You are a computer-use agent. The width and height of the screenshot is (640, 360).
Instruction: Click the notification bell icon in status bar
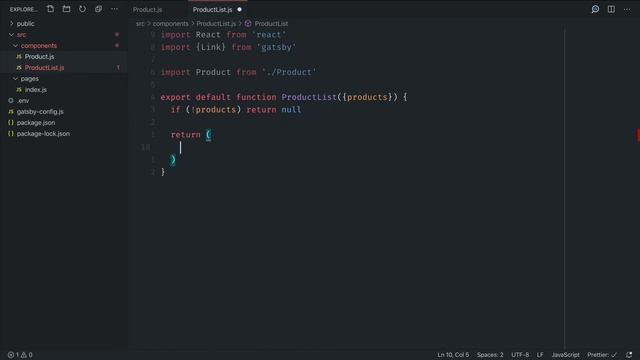click(x=629, y=355)
